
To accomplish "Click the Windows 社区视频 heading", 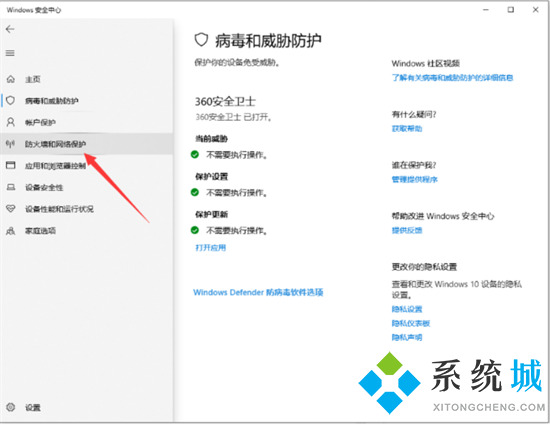I will 425,63.
